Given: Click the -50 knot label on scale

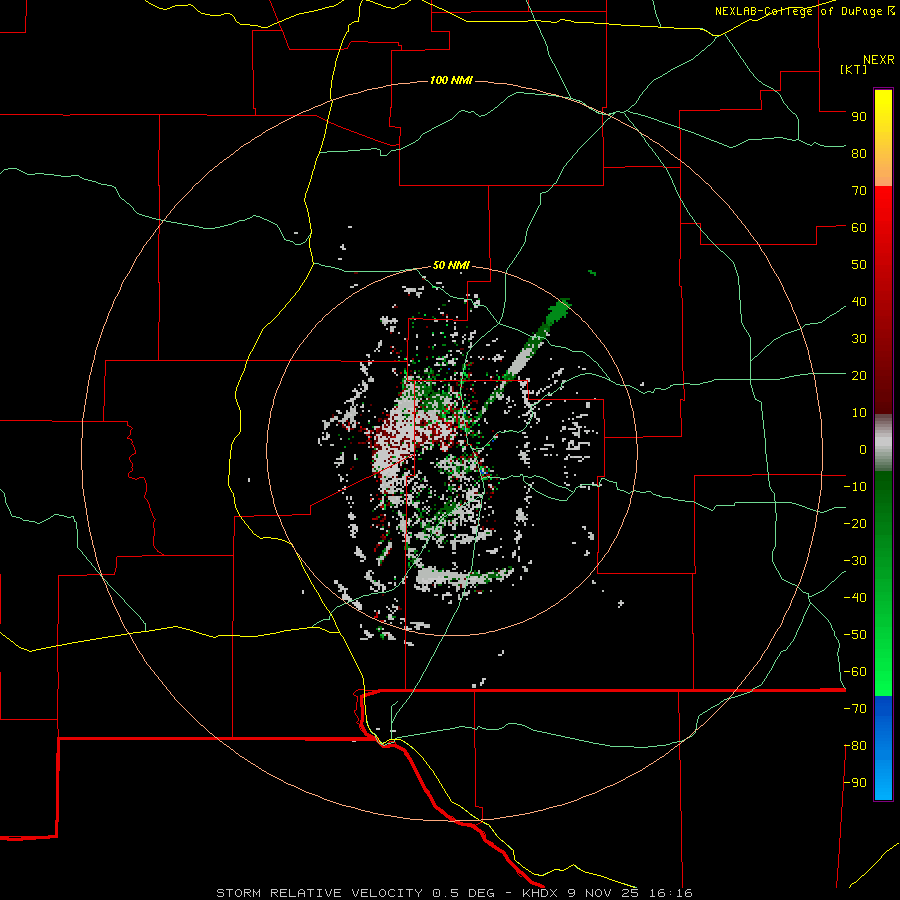Looking at the screenshot, I should (855, 635).
